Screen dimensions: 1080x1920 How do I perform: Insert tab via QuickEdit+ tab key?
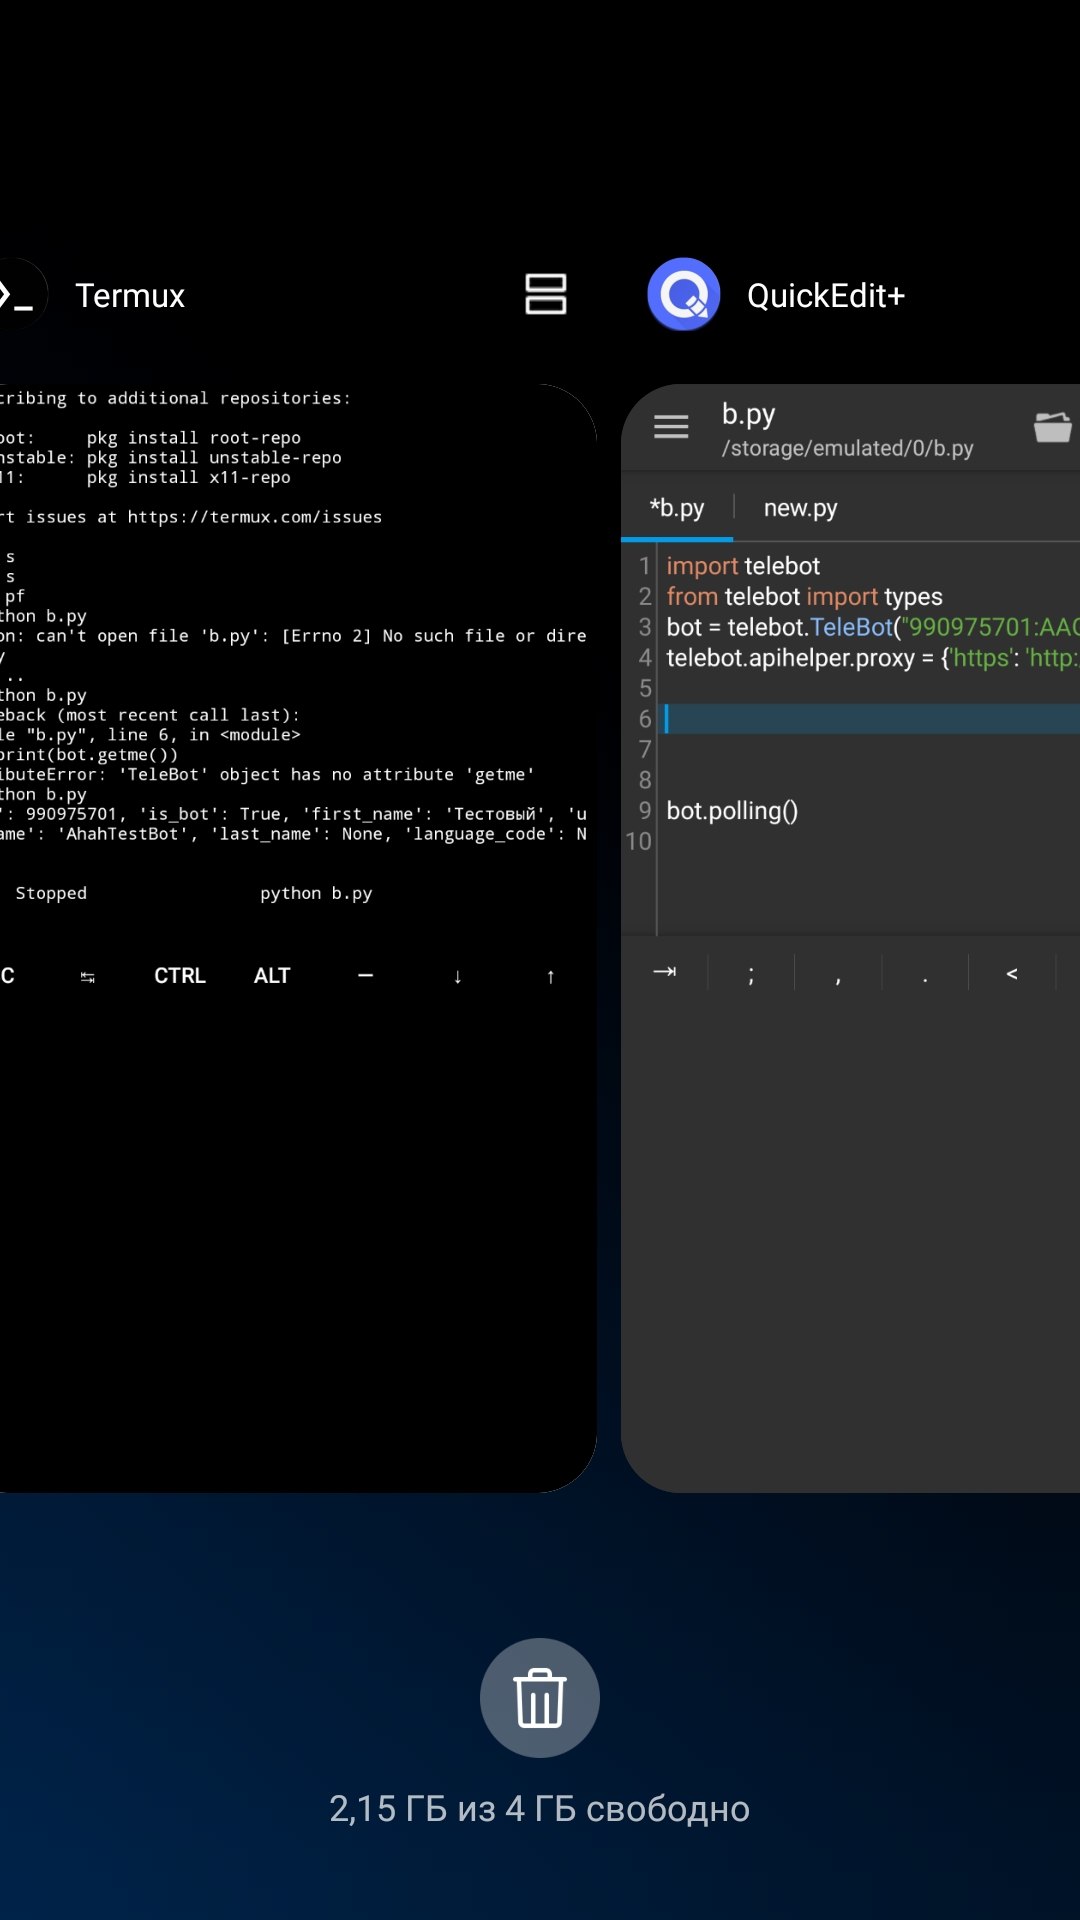point(664,972)
